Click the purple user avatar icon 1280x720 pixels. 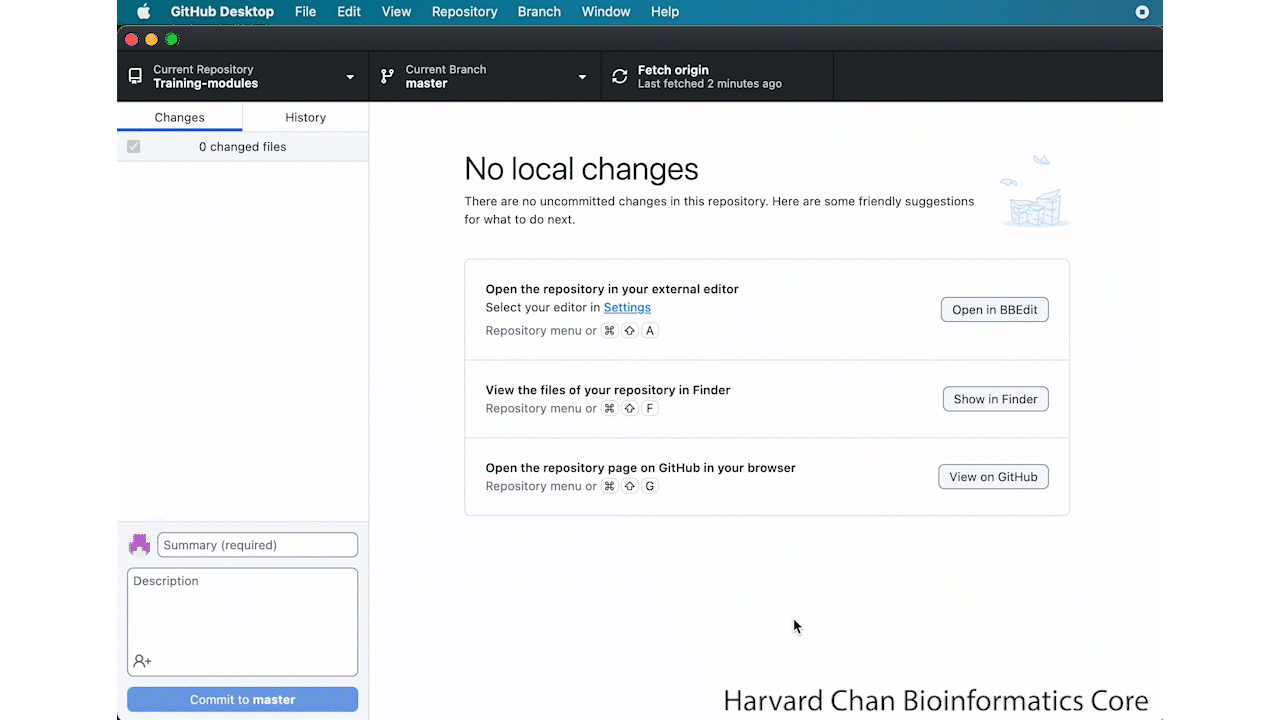(x=139, y=545)
